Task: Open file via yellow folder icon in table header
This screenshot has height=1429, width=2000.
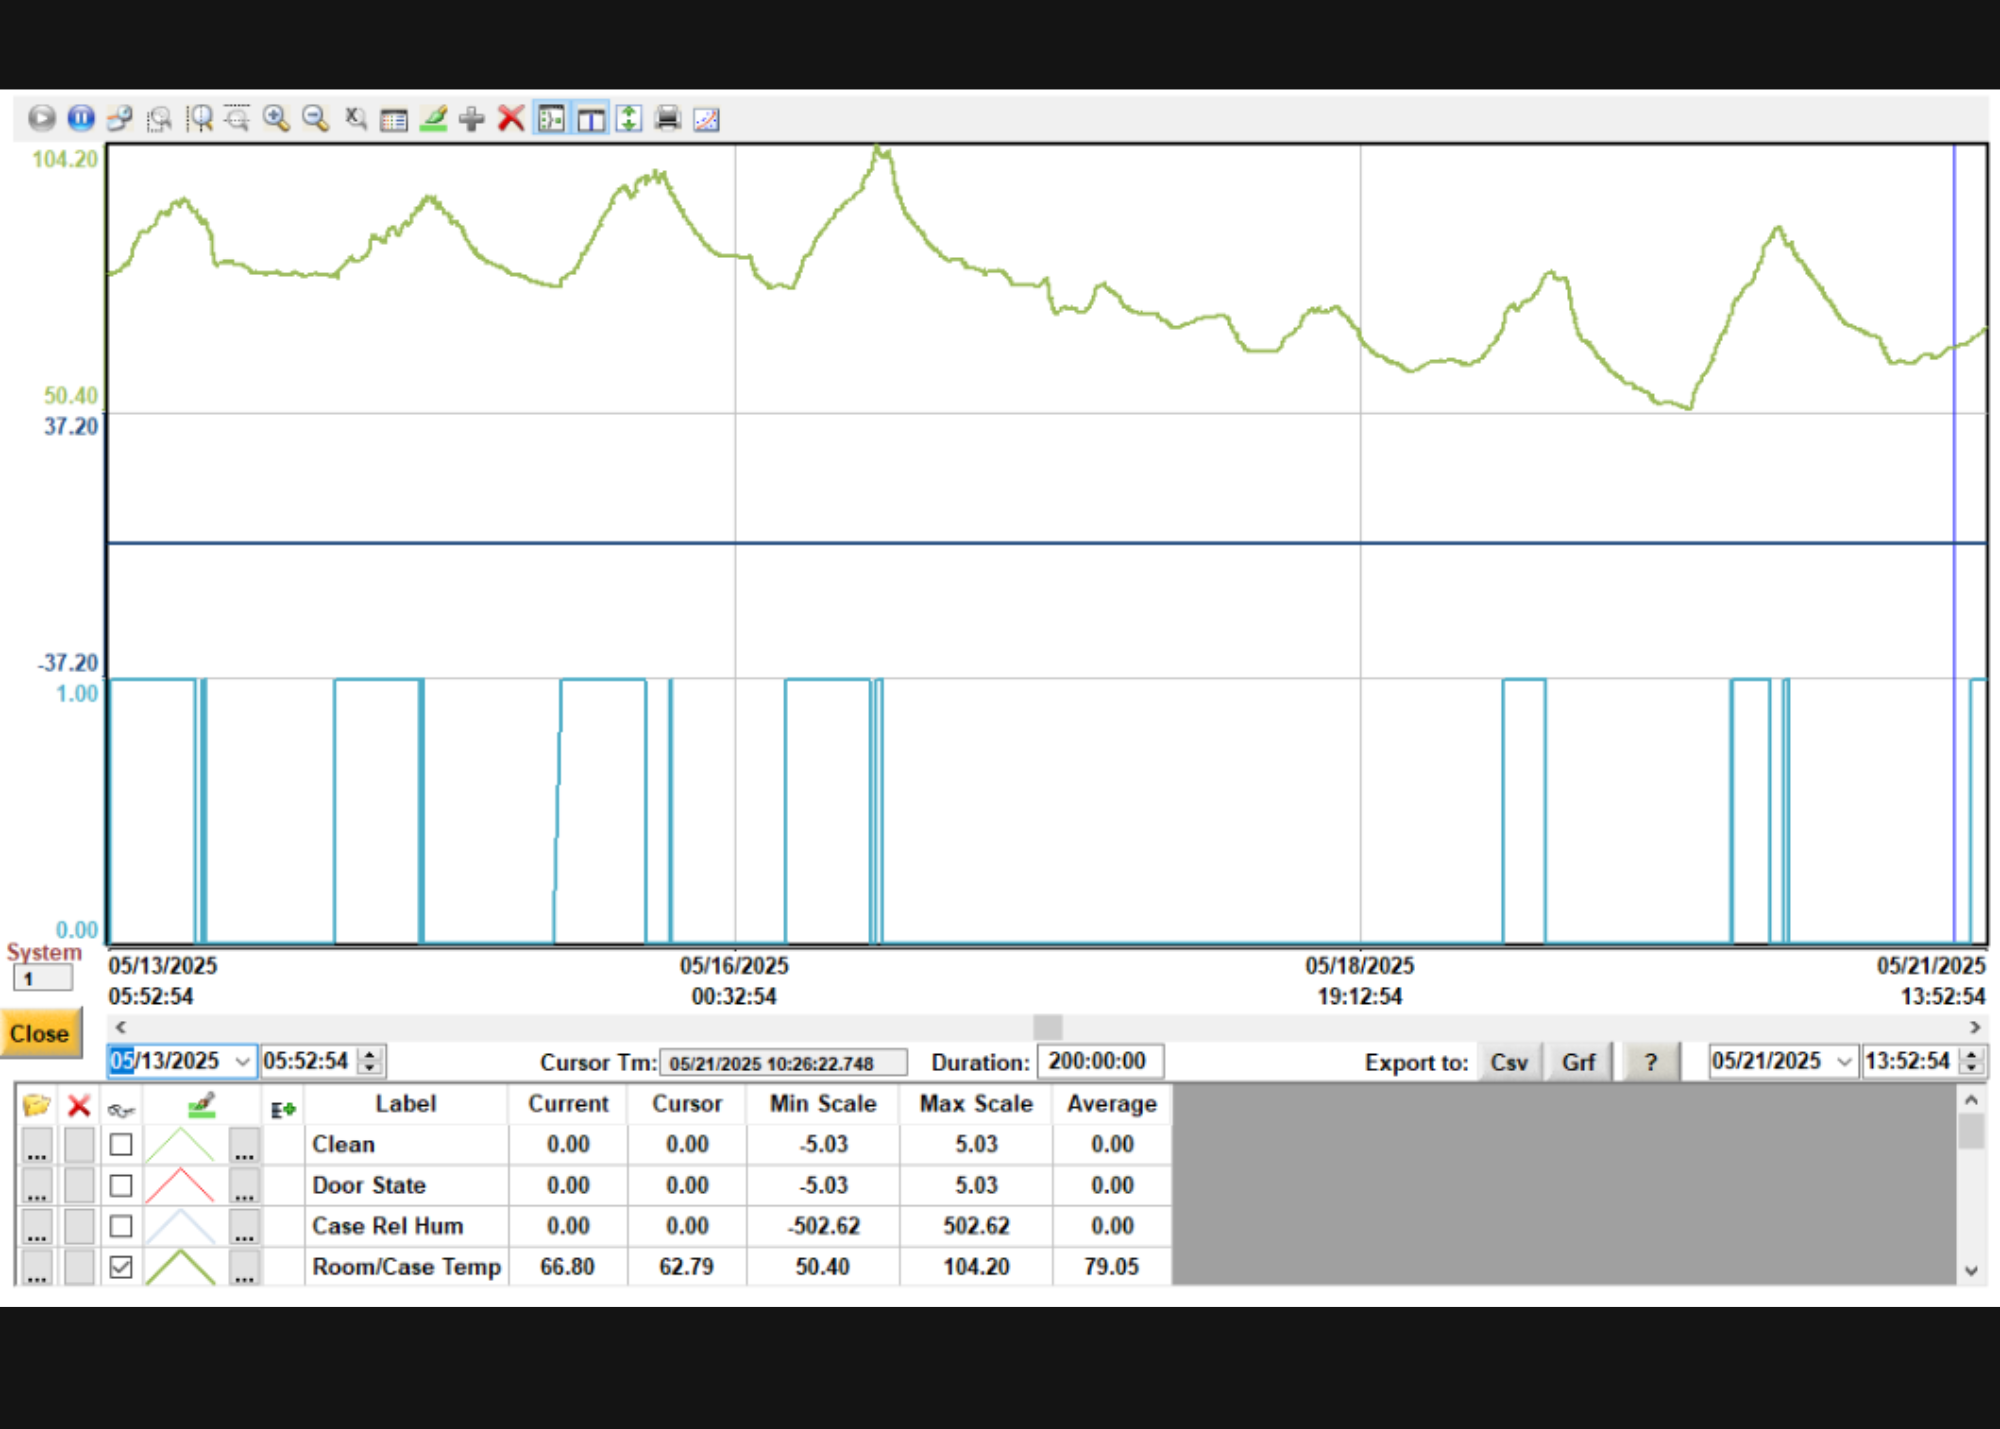Action: pyautogui.click(x=37, y=1105)
